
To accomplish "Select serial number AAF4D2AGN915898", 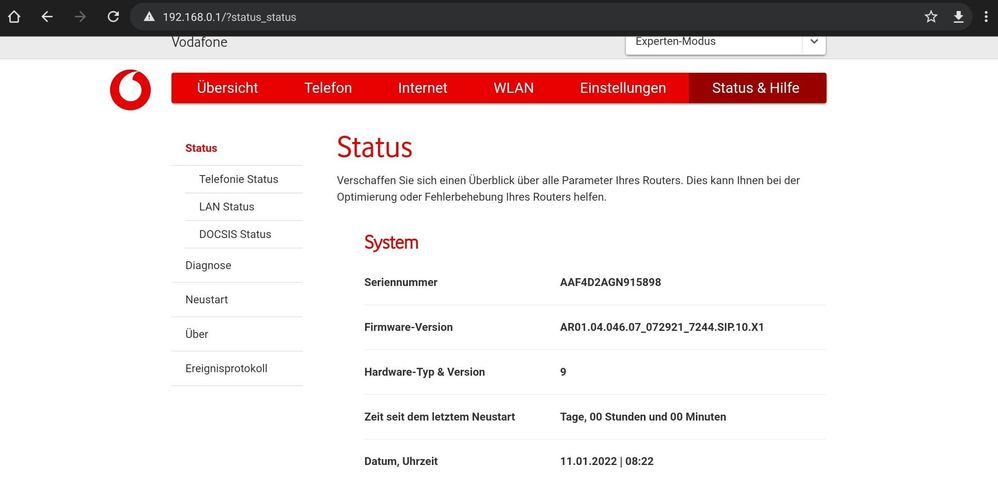I will pos(610,282).
